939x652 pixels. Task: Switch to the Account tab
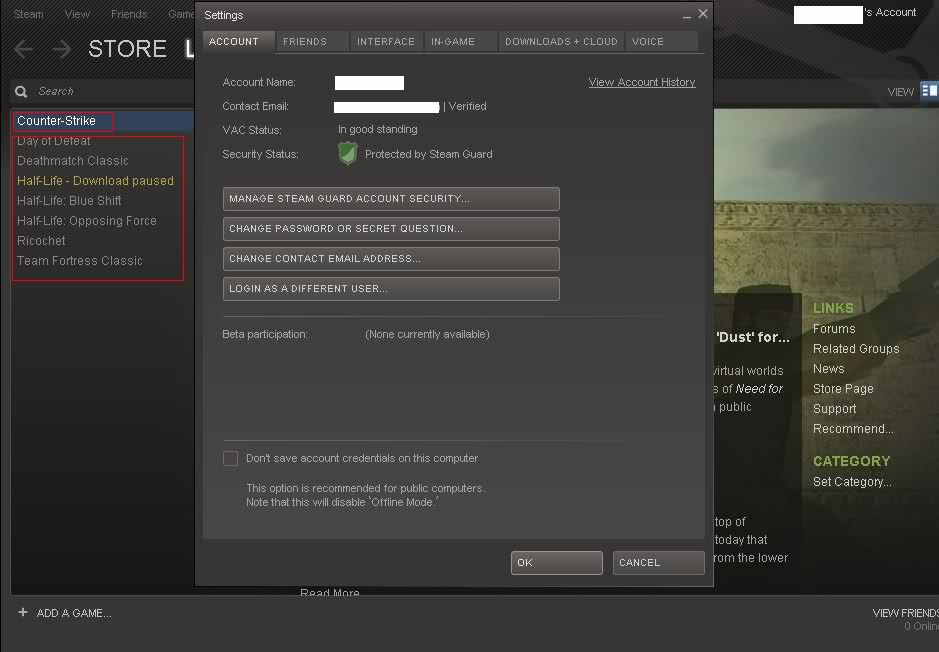(238, 41)
